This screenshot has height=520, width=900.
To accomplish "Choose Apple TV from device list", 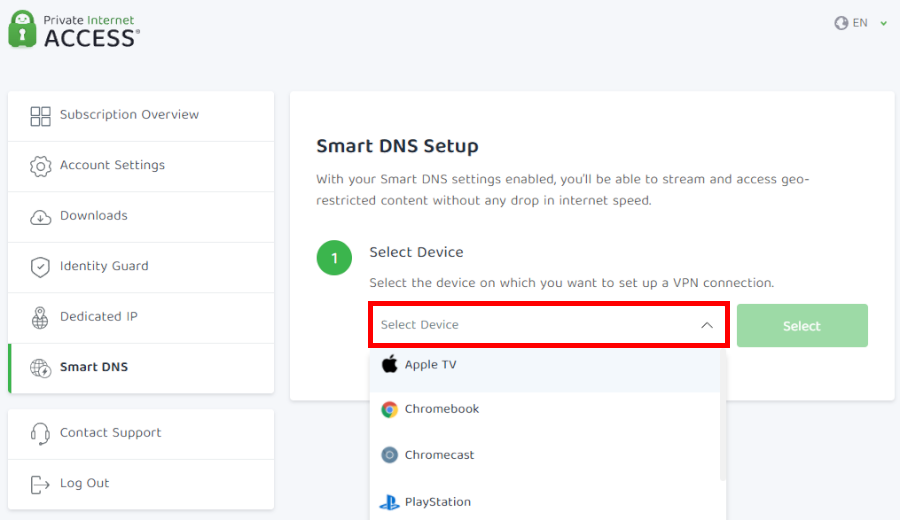I will click(x=545, y=369).
